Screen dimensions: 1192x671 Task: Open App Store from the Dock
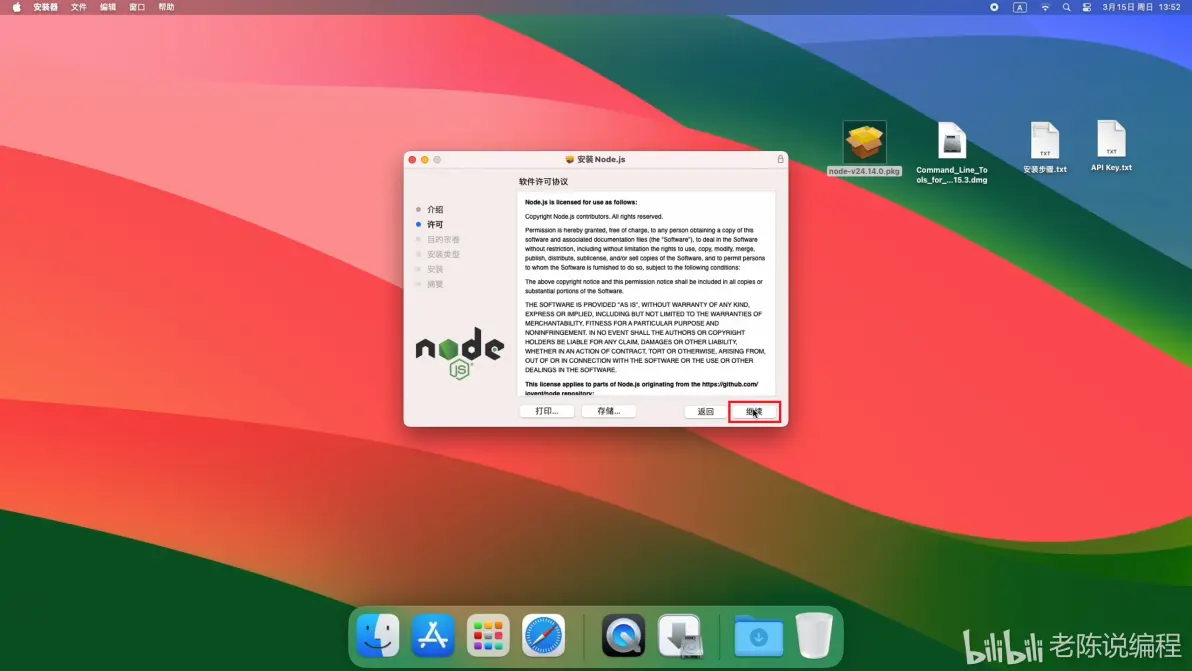[433, 635]
